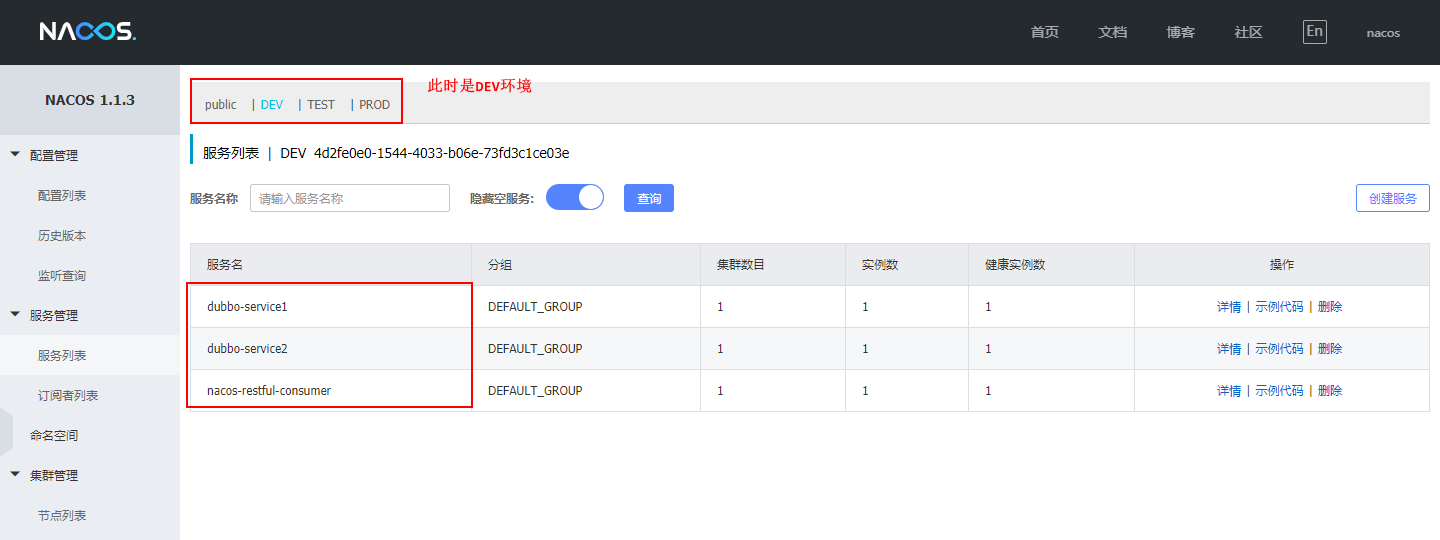Viewport: 1440px width, 540px height.
Task: Click the DEV namespace ID text
Action: pos(441,153)
